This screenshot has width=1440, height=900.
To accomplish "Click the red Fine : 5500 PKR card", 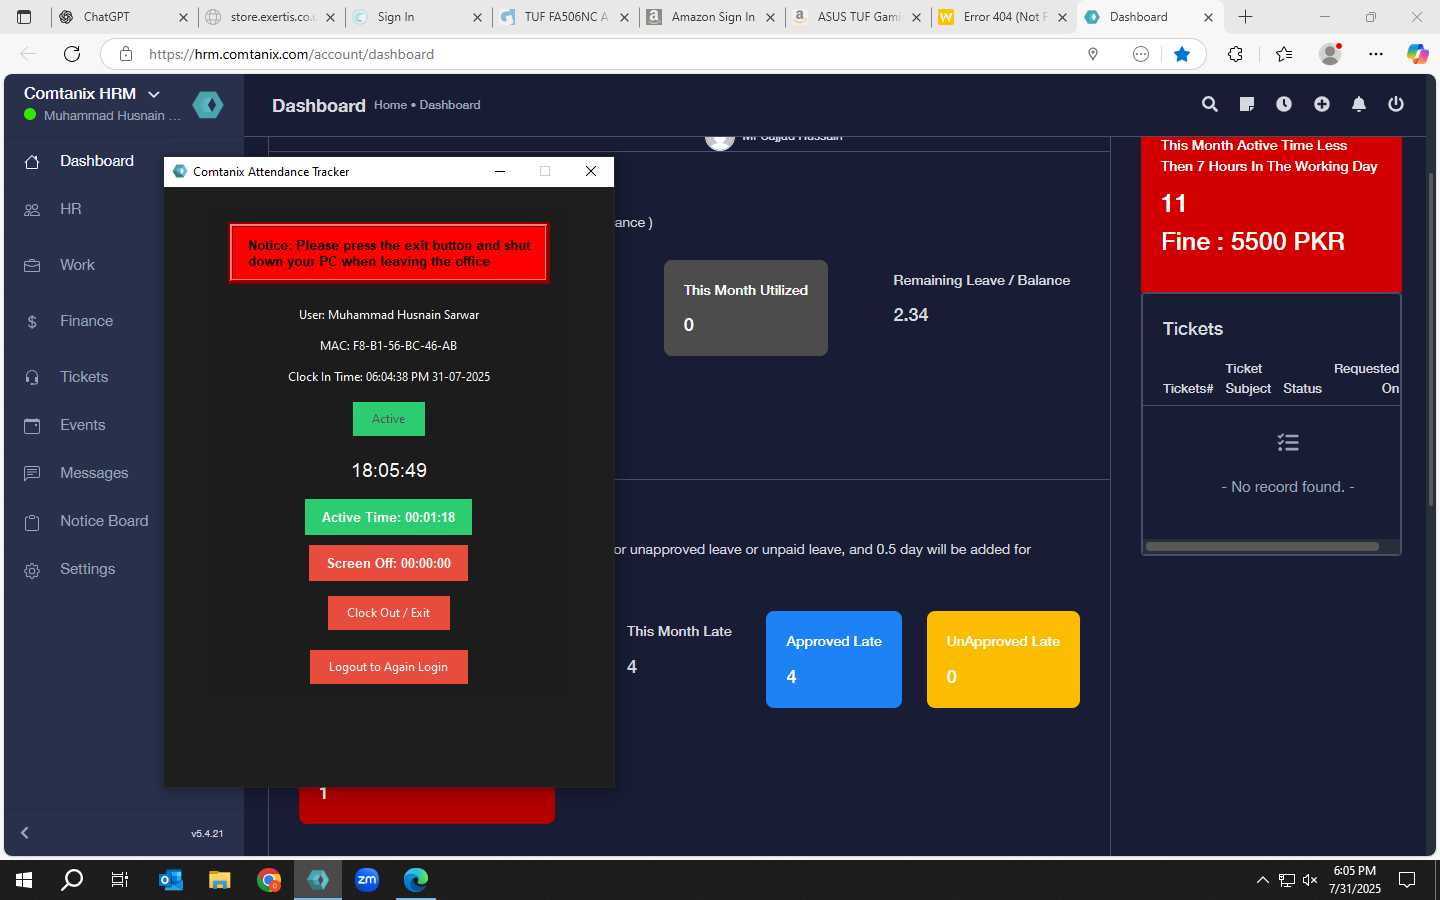I will tap(1271, 214).
